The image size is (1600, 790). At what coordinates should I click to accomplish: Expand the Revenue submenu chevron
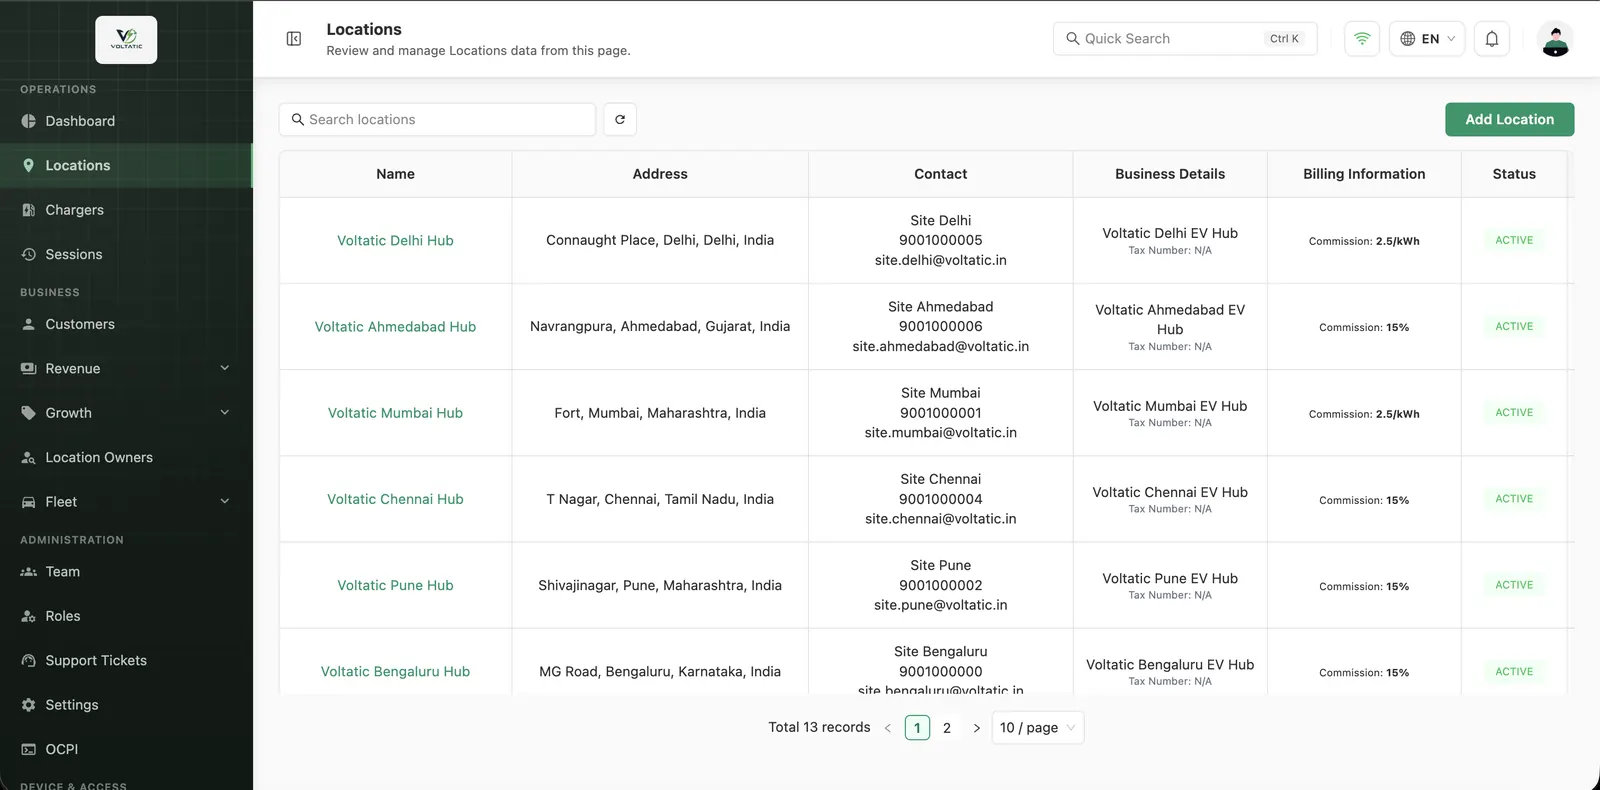(x=225, y=369)
